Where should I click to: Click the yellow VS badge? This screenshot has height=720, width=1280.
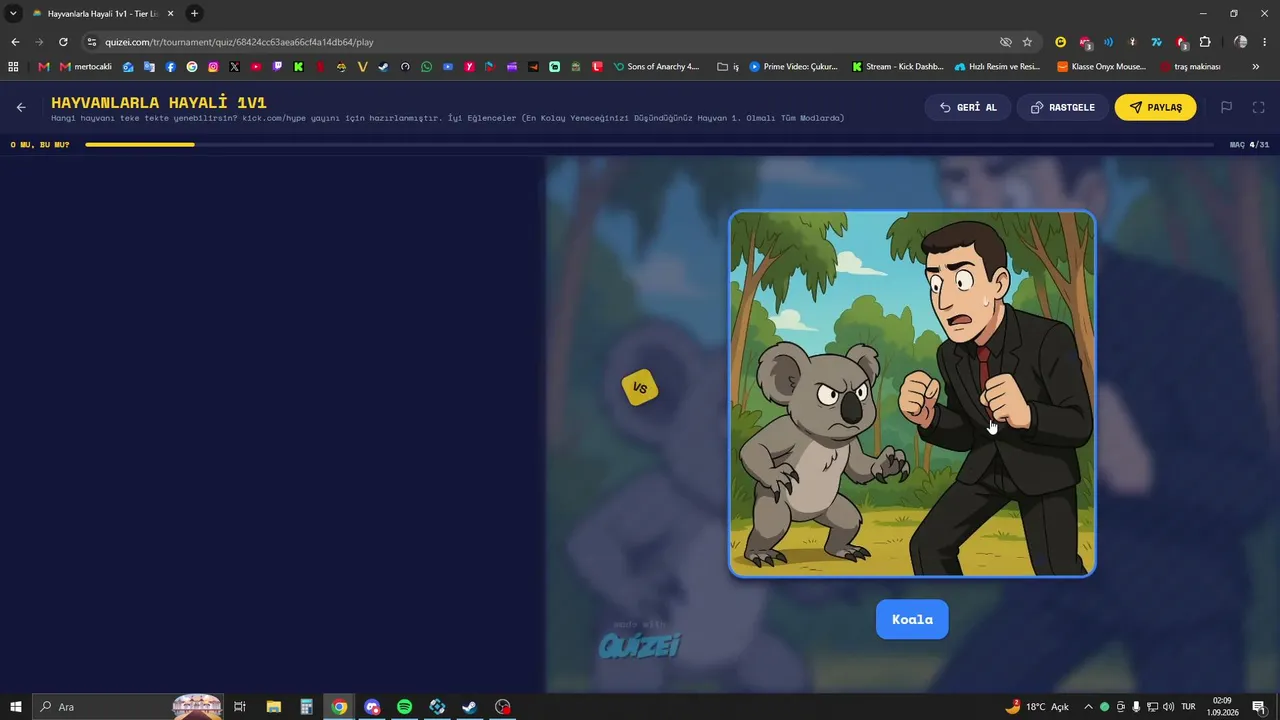pos(640,388)
